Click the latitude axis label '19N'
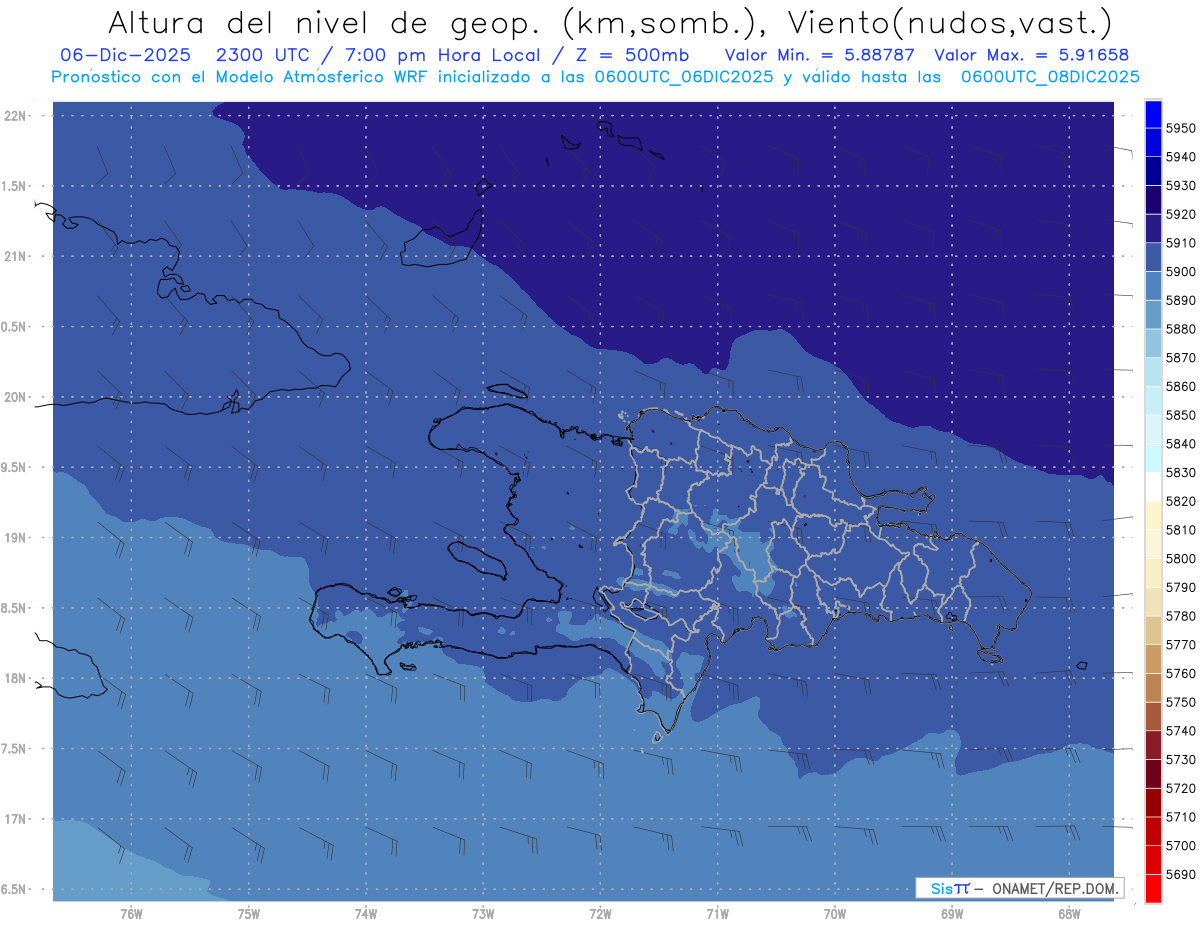This screenshot has width=1200, height=927. point(16,538)
